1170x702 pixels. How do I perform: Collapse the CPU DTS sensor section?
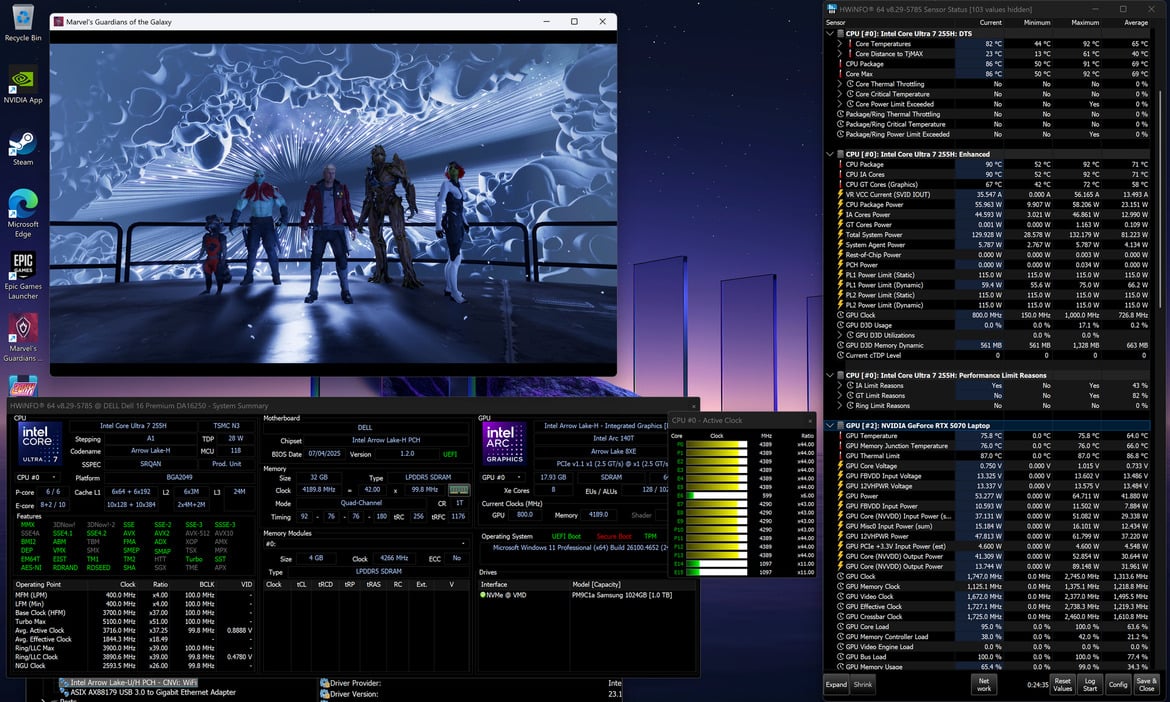[830, 34]
